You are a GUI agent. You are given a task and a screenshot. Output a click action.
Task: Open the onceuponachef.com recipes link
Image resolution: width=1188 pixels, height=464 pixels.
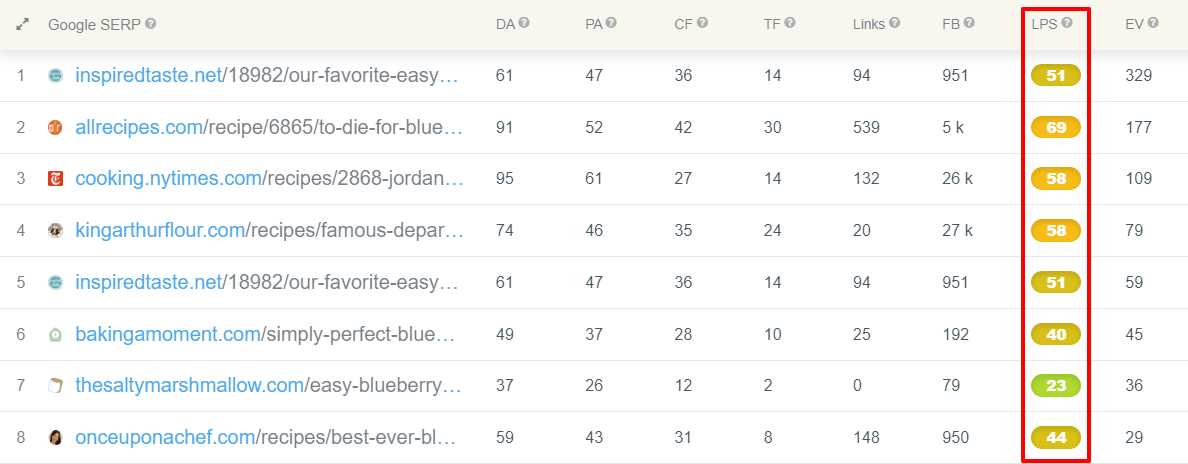click(x=266, y=437)
